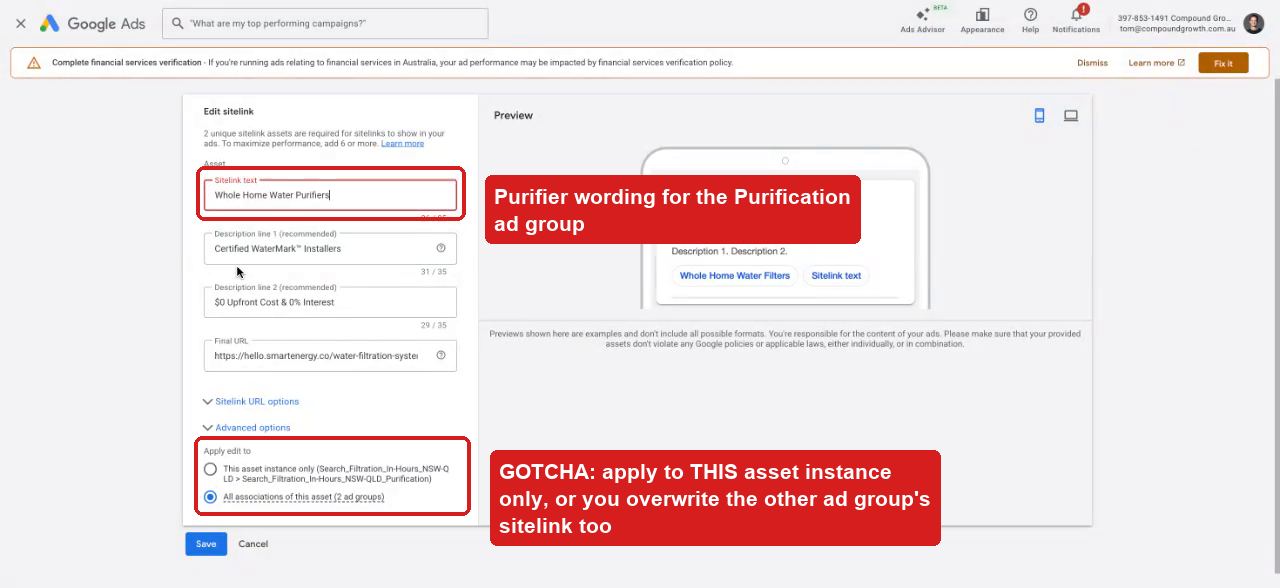This screenshot has width=1280, height=588.
Task: Select All associations of this asset radio
Action: (210, 497)
